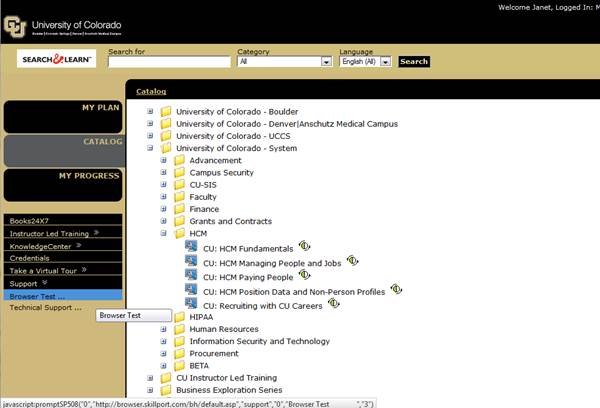Expand the Finance folder node
The width and height of the screenshot is (600, 408).
[163, 209]
